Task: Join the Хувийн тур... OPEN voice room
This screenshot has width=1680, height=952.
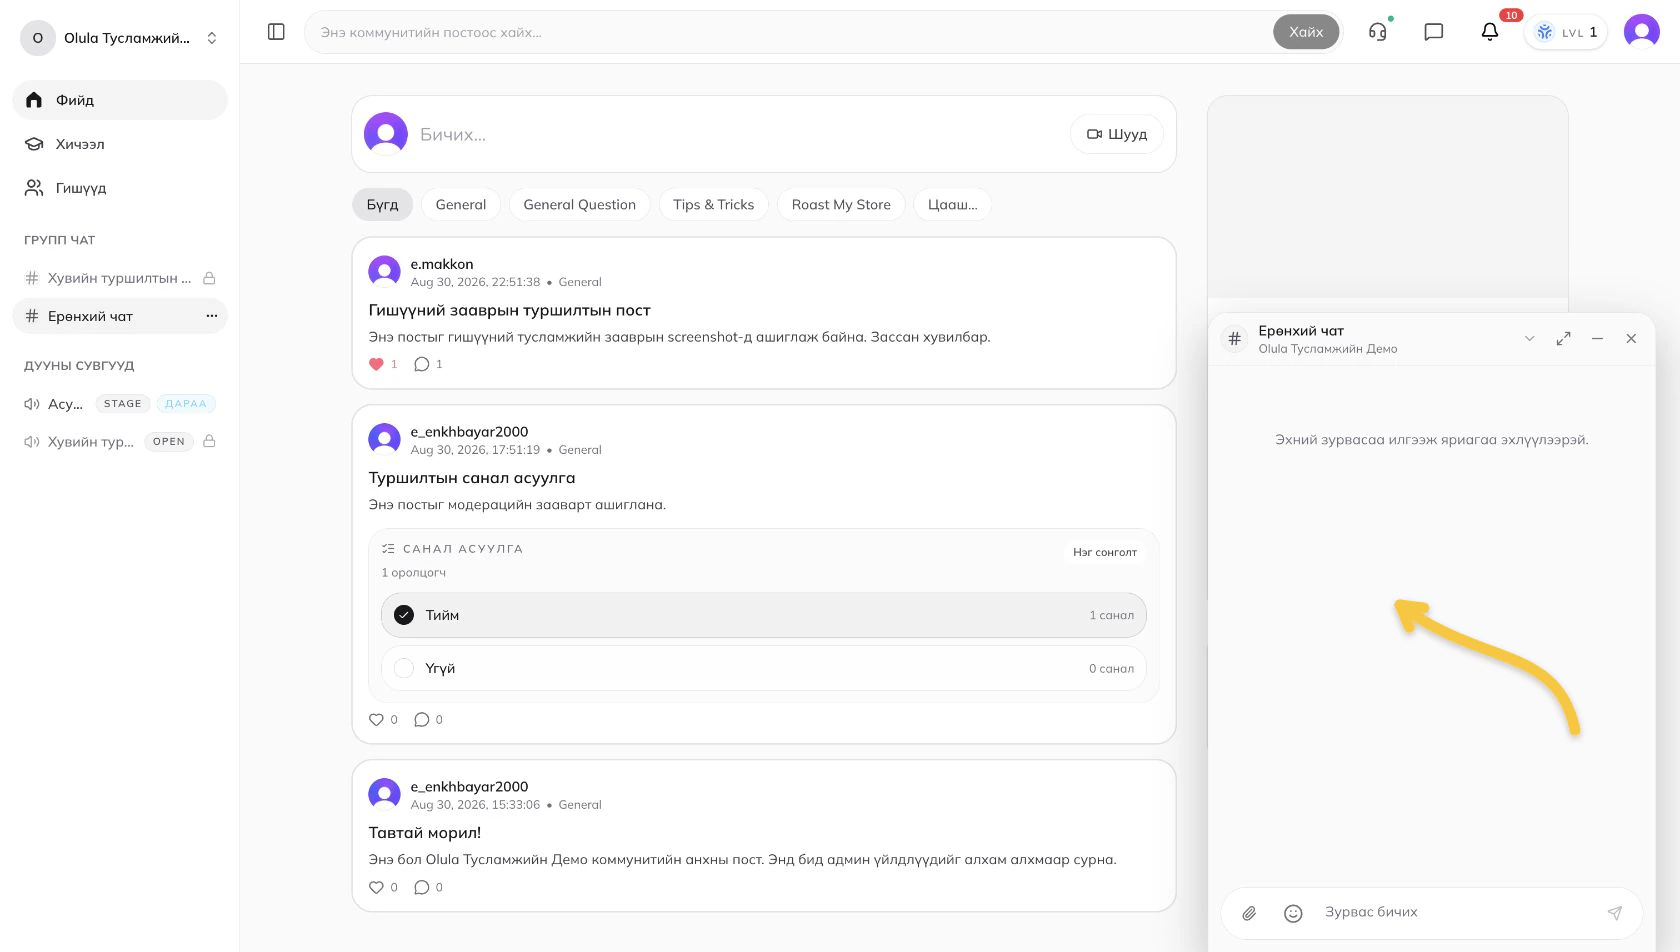Action: pos(120,441)
